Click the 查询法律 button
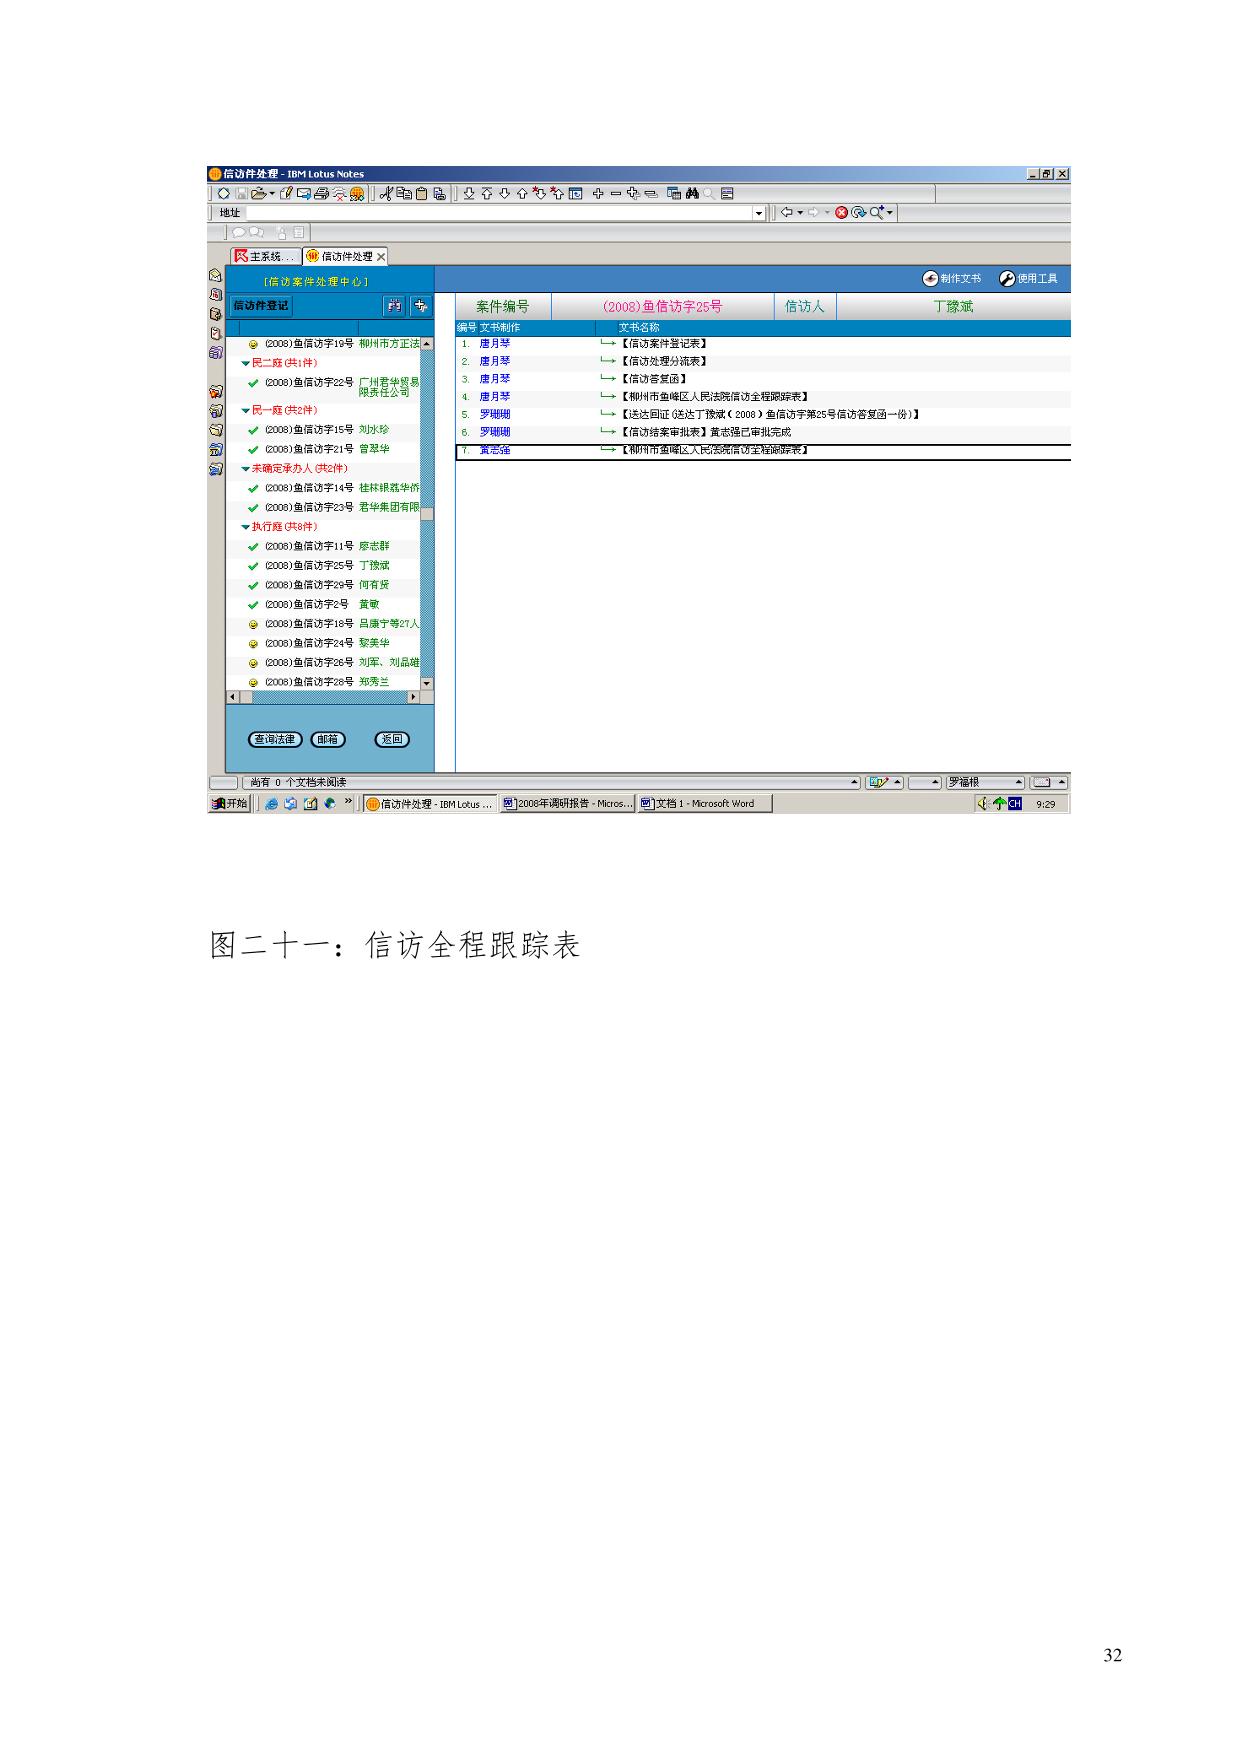Screen dimensions: 1240x1753 pyautogui.click(x=274, y=739)
